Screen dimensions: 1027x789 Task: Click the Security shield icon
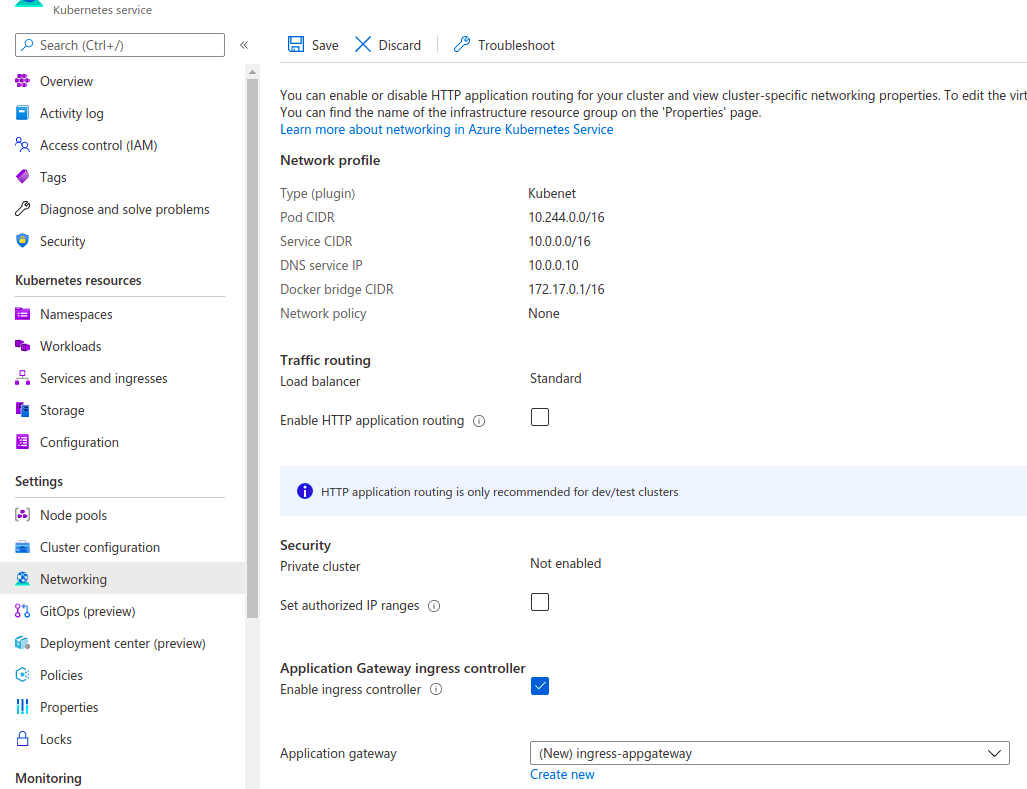pos(22,241)
